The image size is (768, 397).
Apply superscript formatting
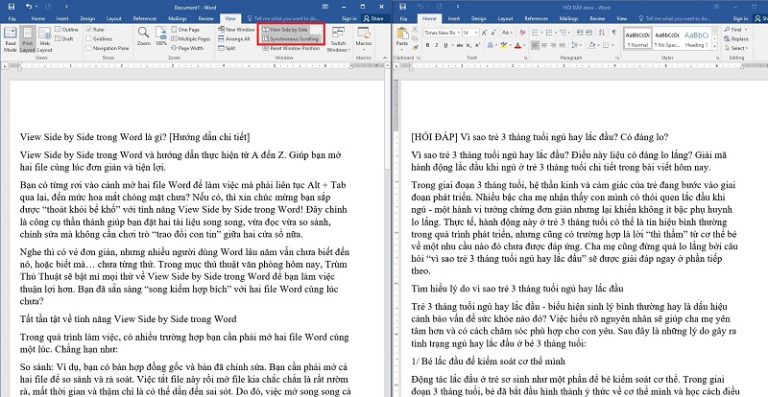(x=478, y=46)
